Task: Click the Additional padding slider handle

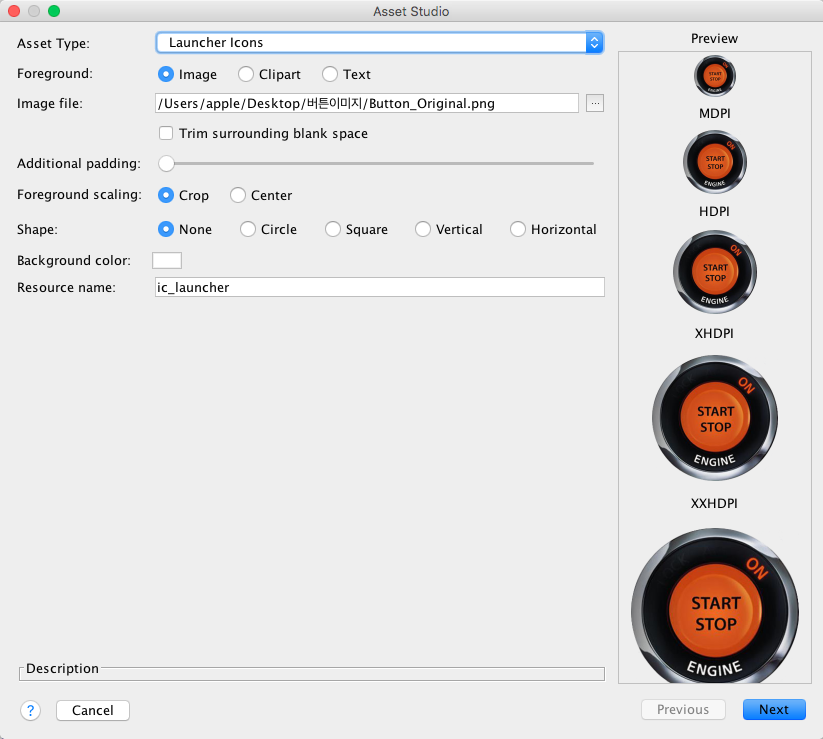Action: pyautogui.click(x=166, y=164)
